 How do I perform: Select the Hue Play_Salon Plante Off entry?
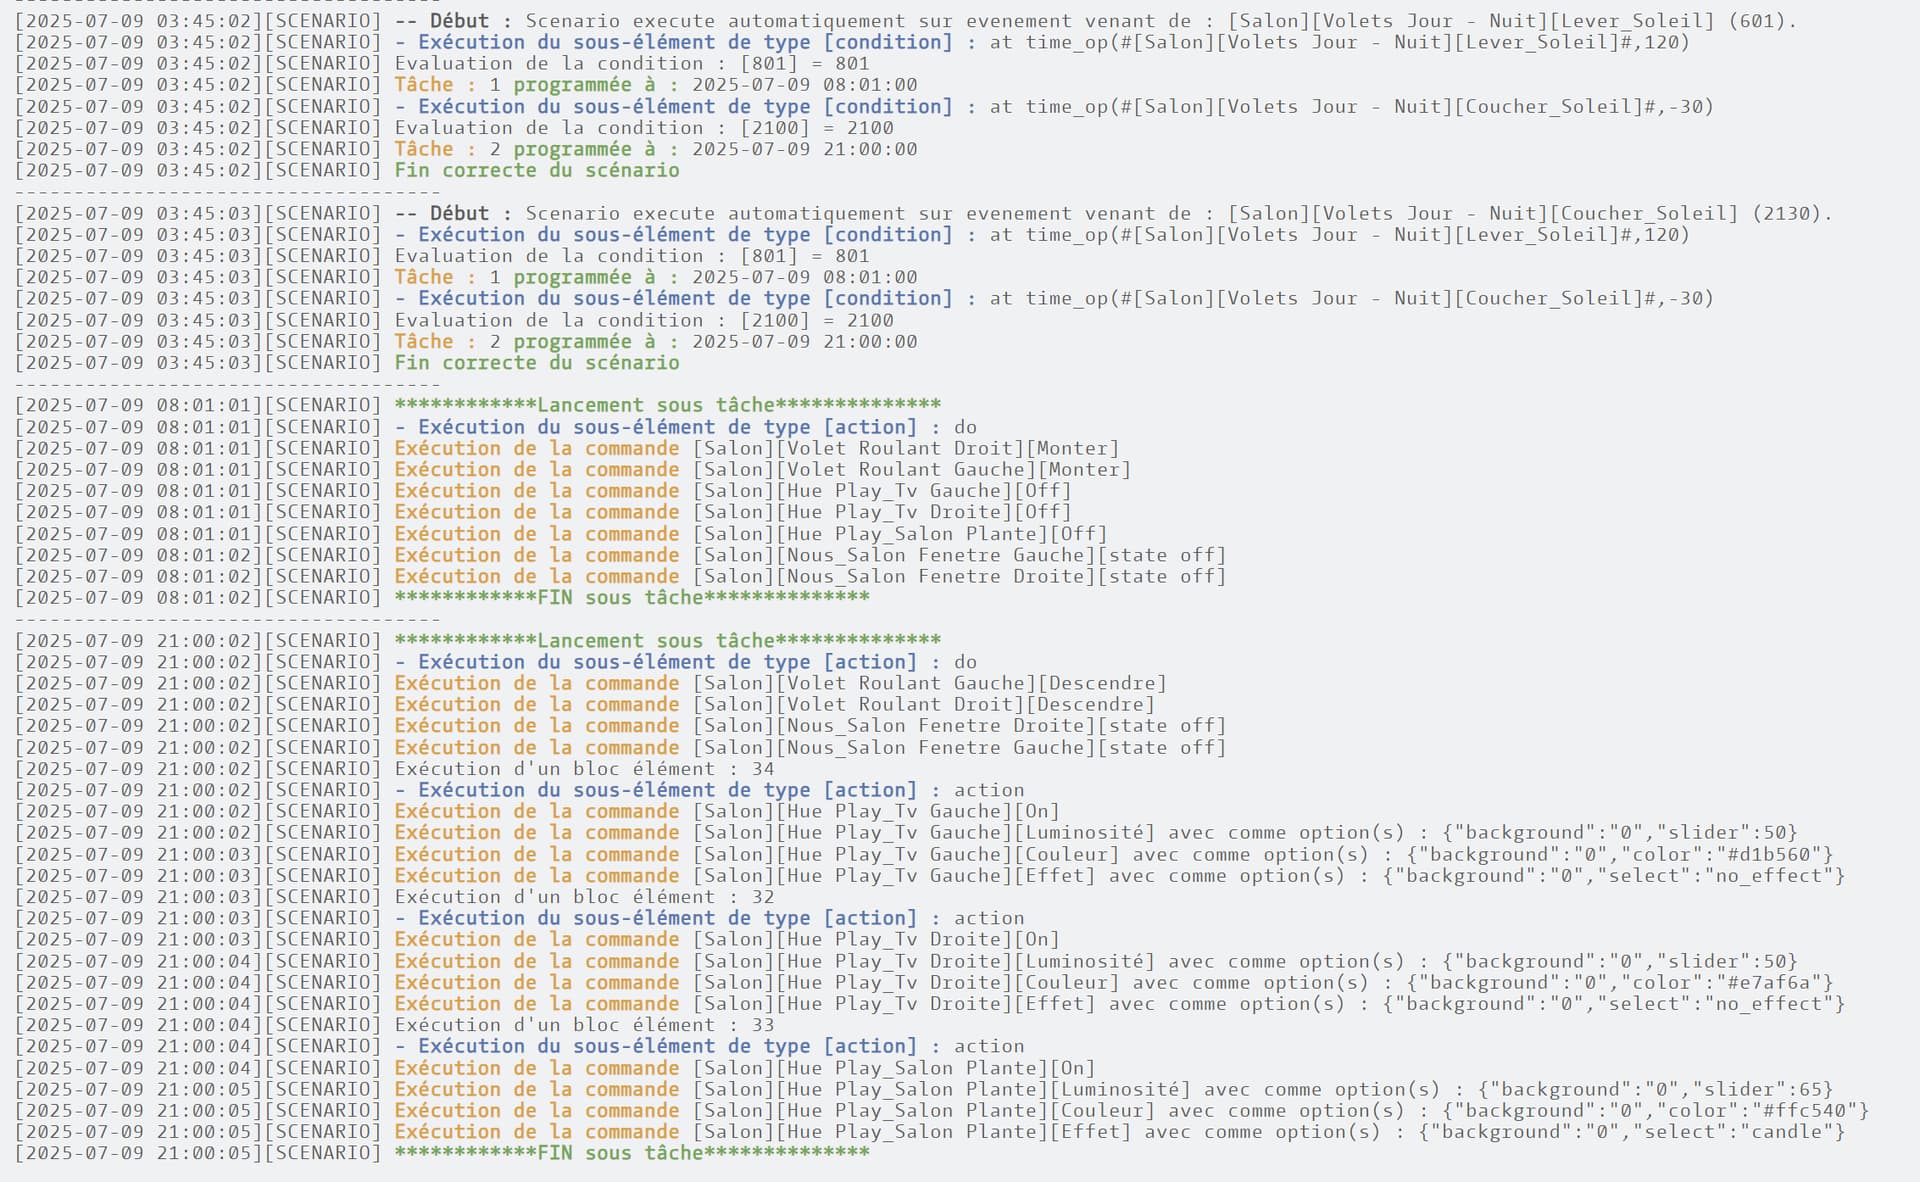click(900, 534)
